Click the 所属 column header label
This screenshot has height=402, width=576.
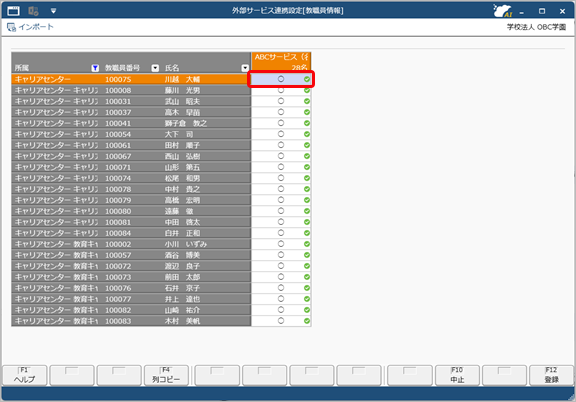point(22,68)
